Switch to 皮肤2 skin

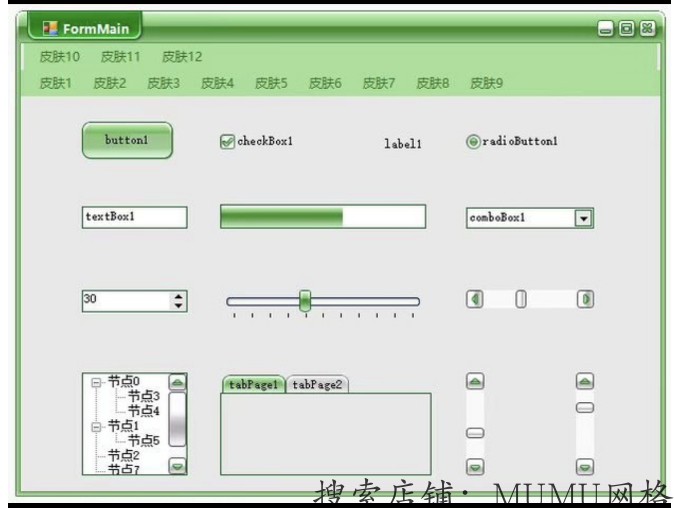[110, 83]
